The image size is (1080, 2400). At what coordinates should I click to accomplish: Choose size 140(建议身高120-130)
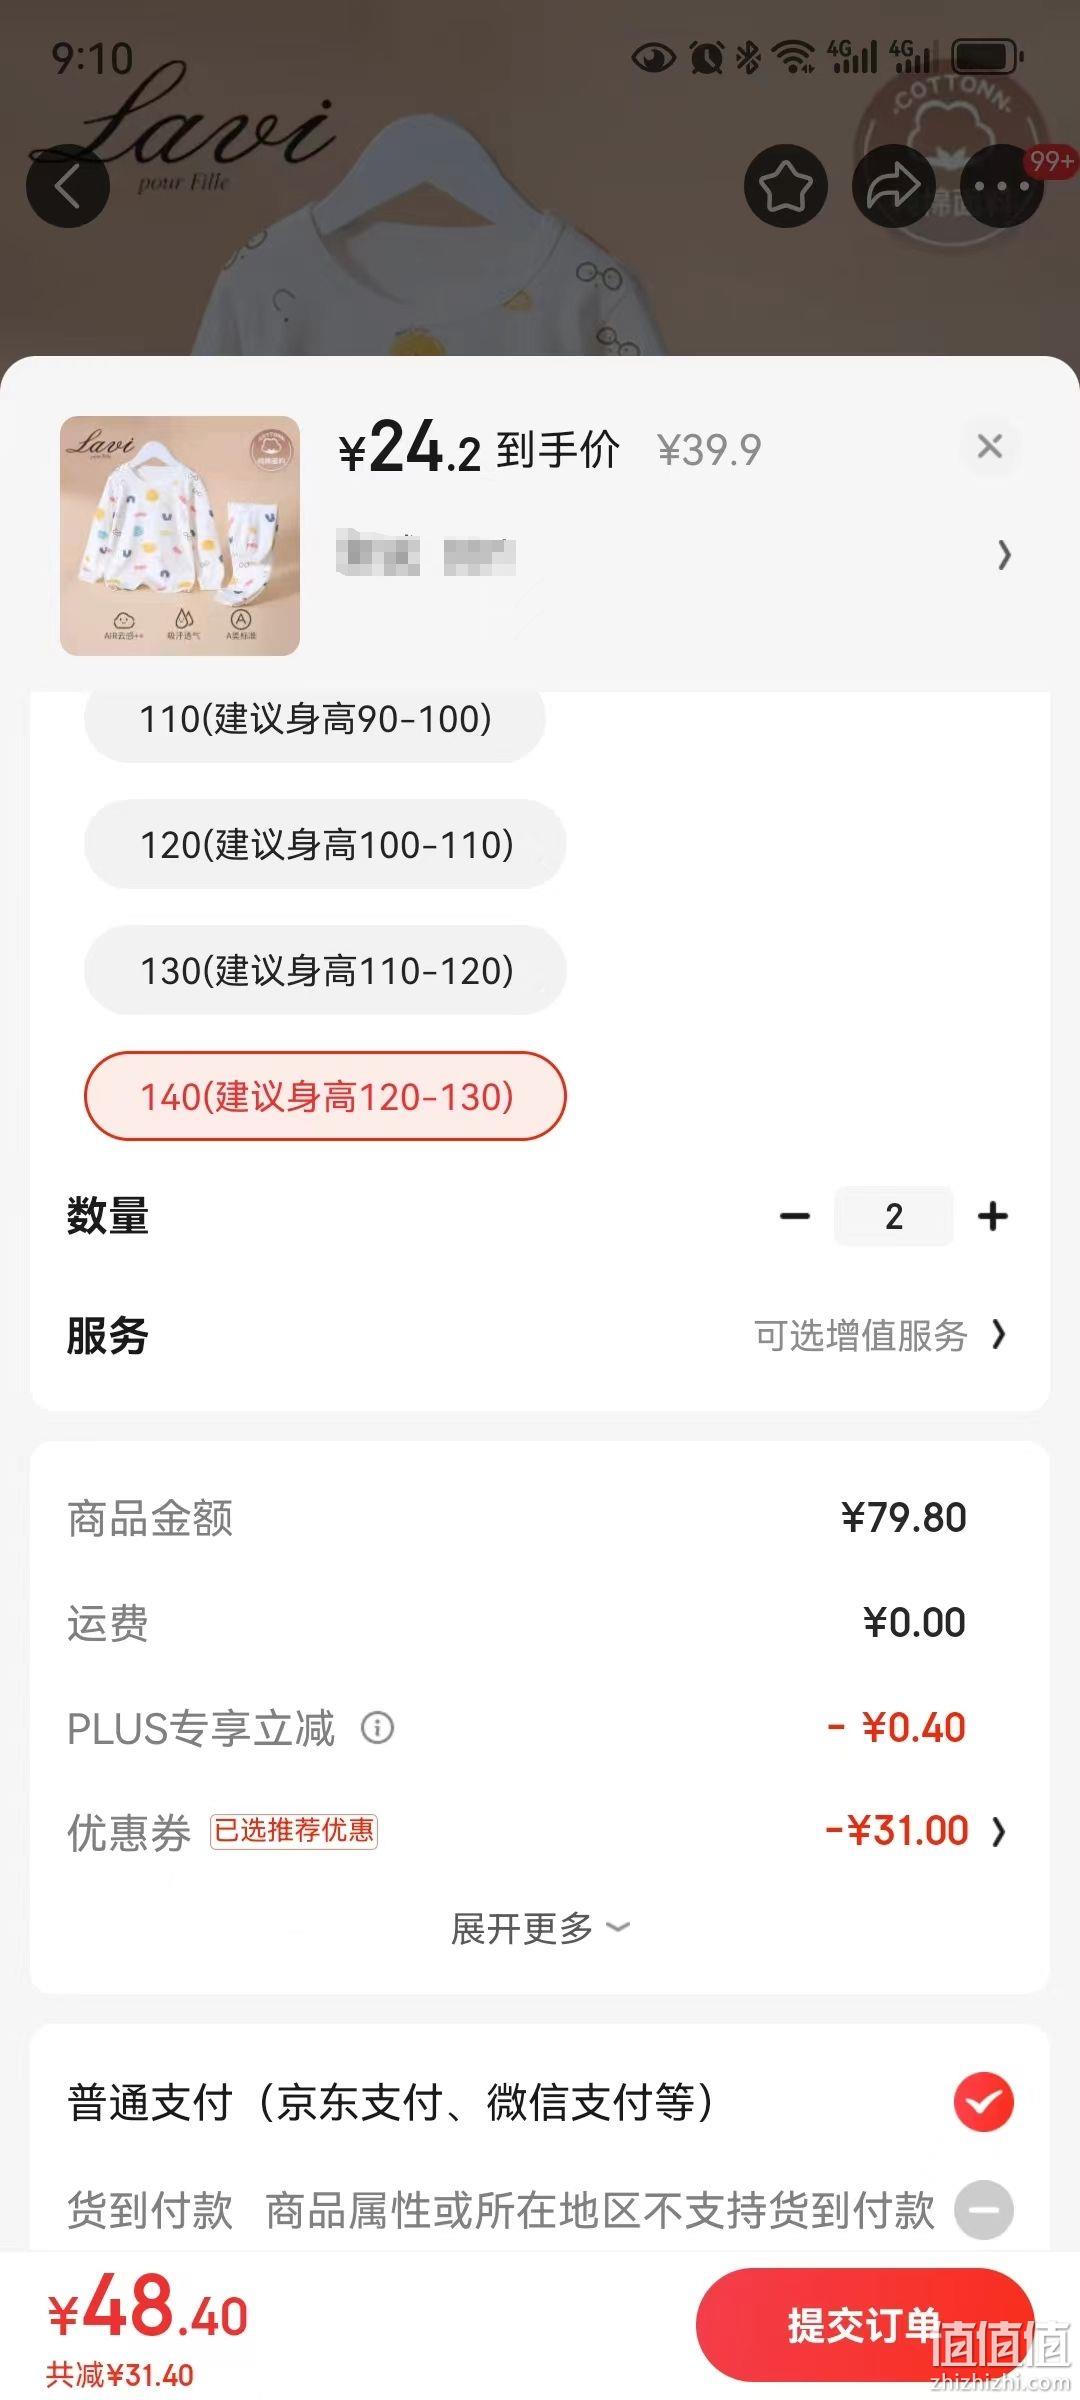325,1096
